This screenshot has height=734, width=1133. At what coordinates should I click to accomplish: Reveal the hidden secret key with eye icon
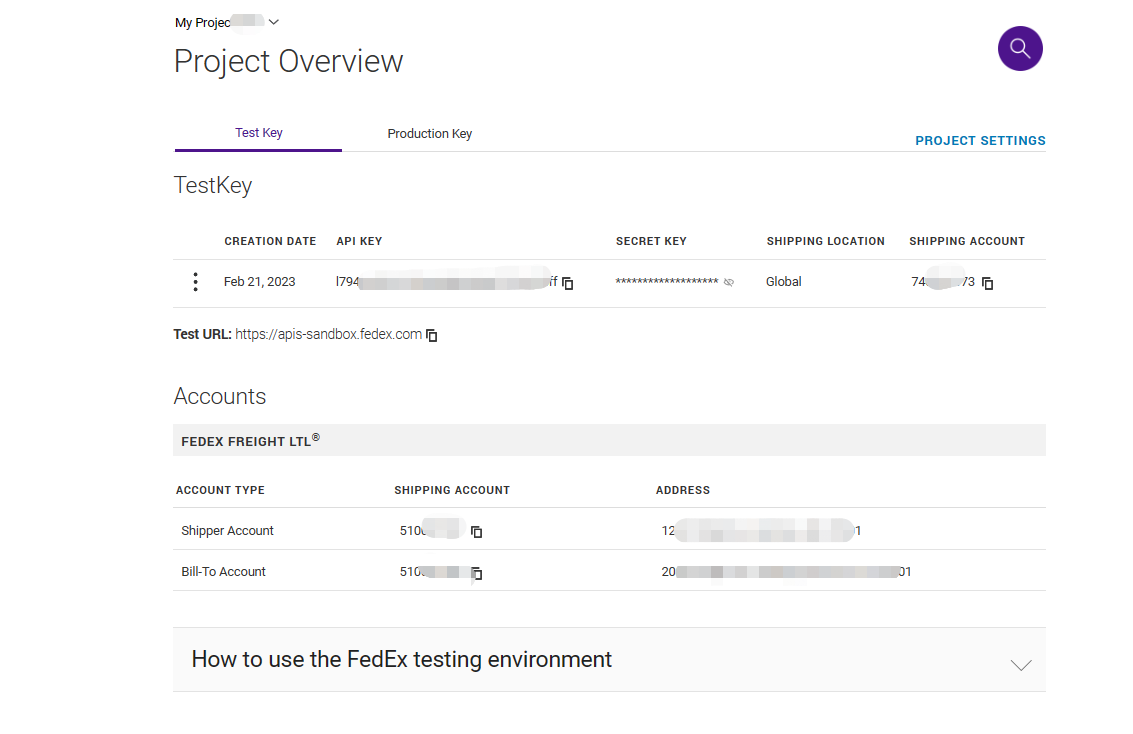(x=729, y=282)
